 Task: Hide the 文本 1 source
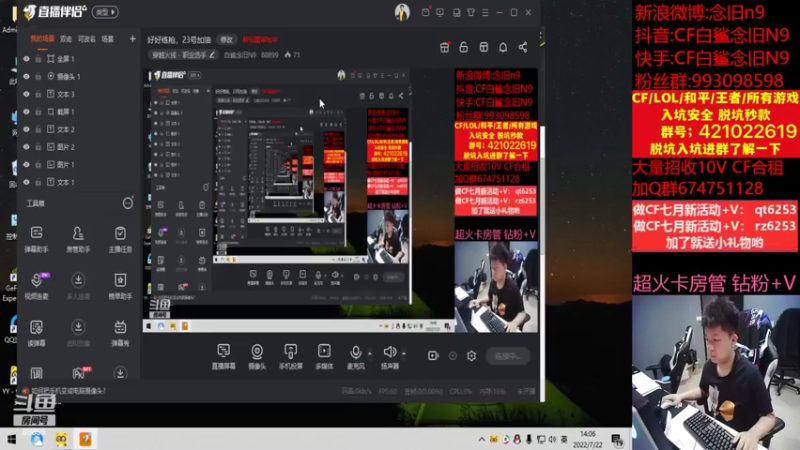(x=27, y=182)
